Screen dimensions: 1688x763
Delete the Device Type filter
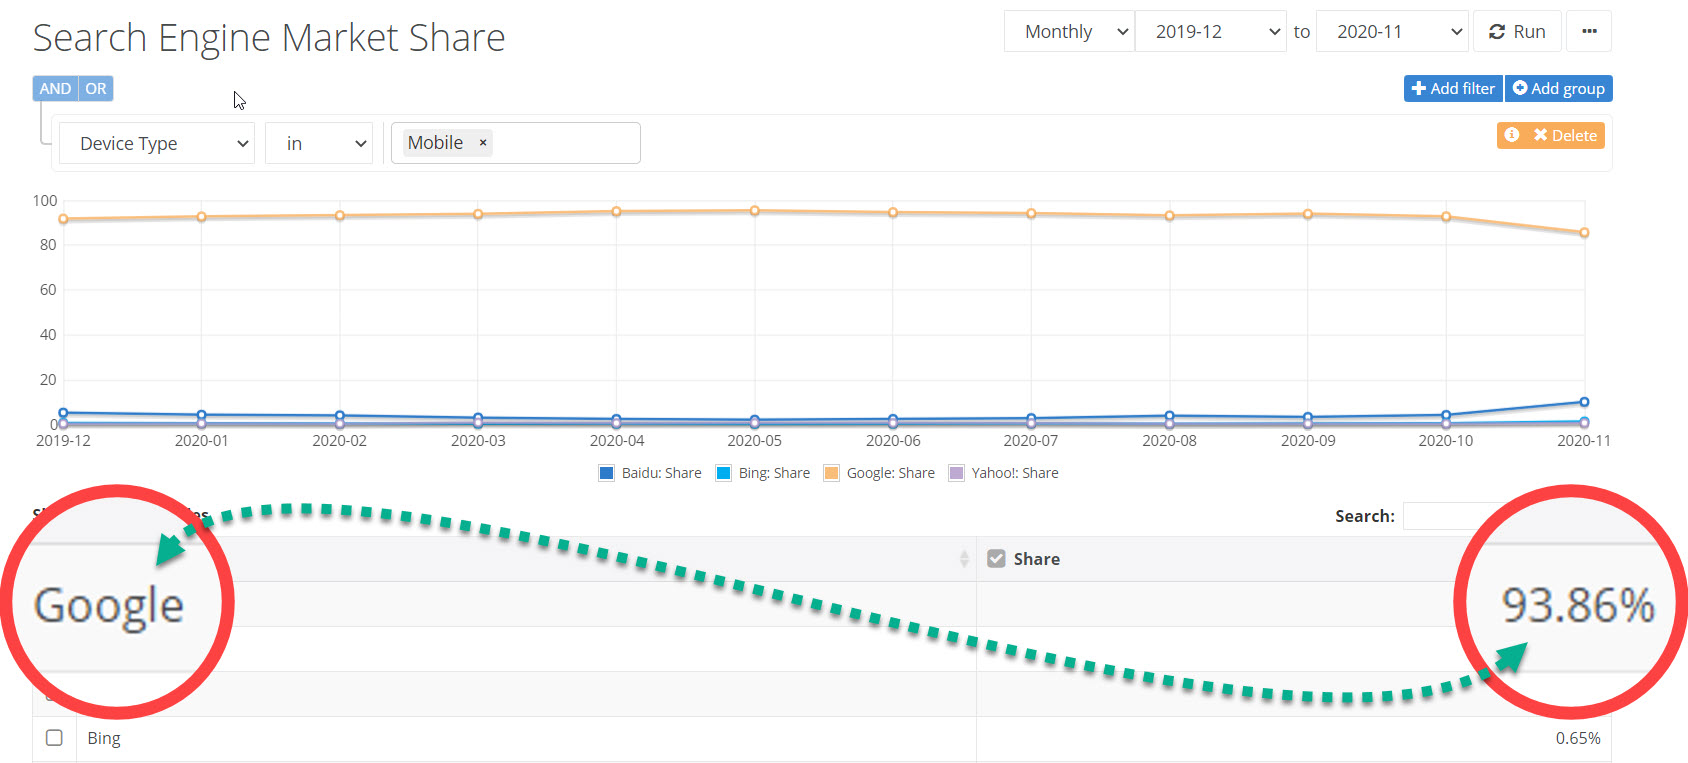1565,135
